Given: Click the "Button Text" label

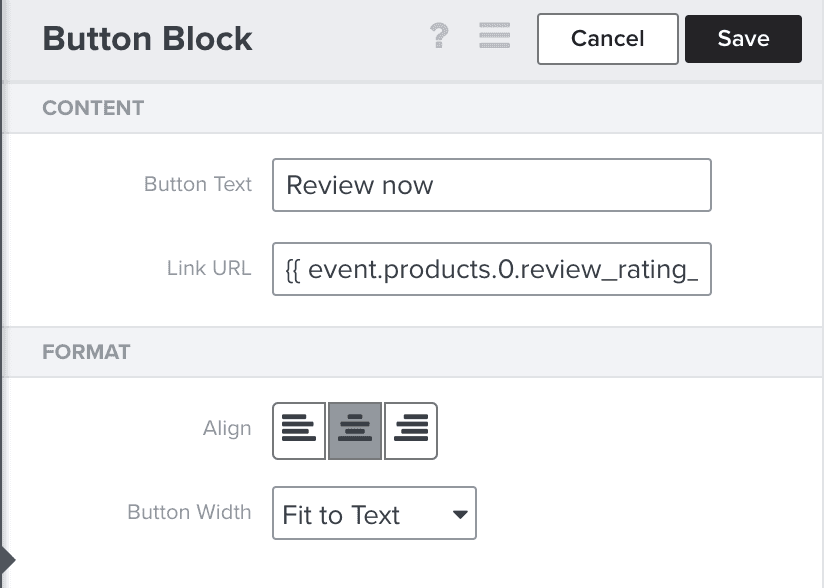Looking at the screenshot, I should point(198,185).
